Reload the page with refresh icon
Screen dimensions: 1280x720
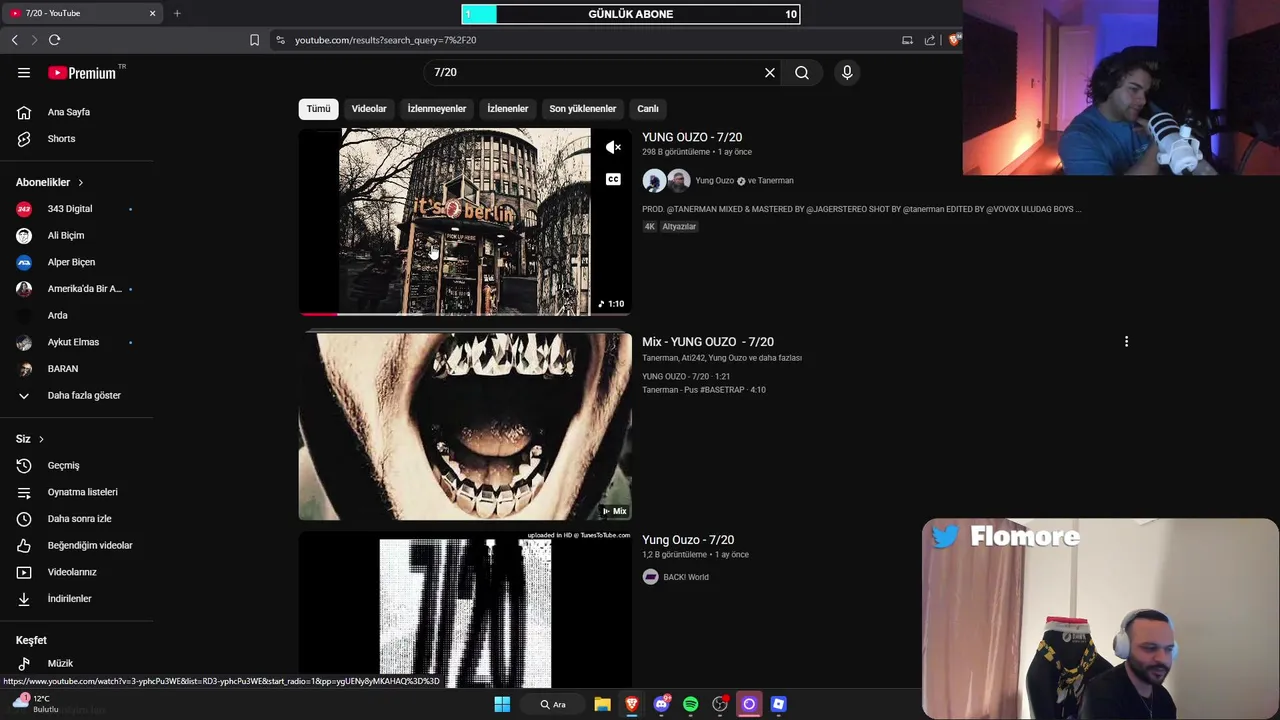(x=55, y=40)
